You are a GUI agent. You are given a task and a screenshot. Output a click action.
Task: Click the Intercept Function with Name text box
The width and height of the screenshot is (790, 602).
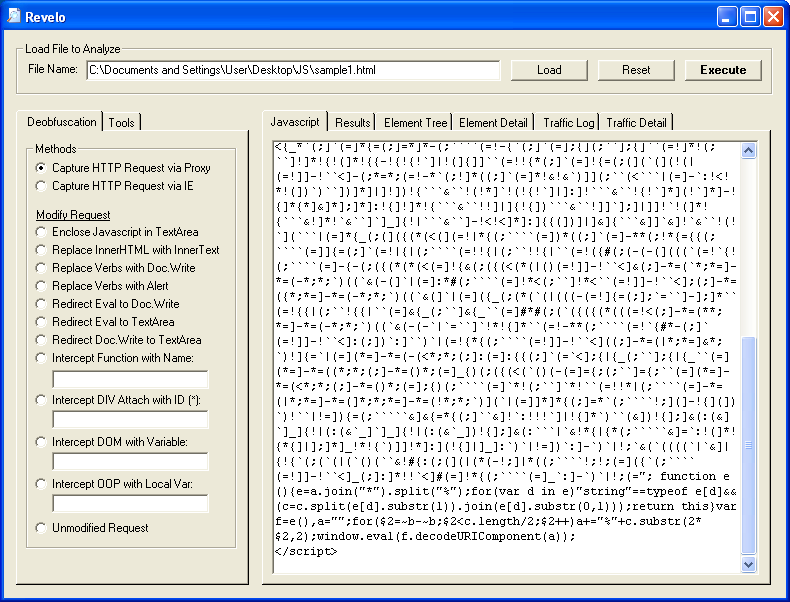tap(130, 379)
